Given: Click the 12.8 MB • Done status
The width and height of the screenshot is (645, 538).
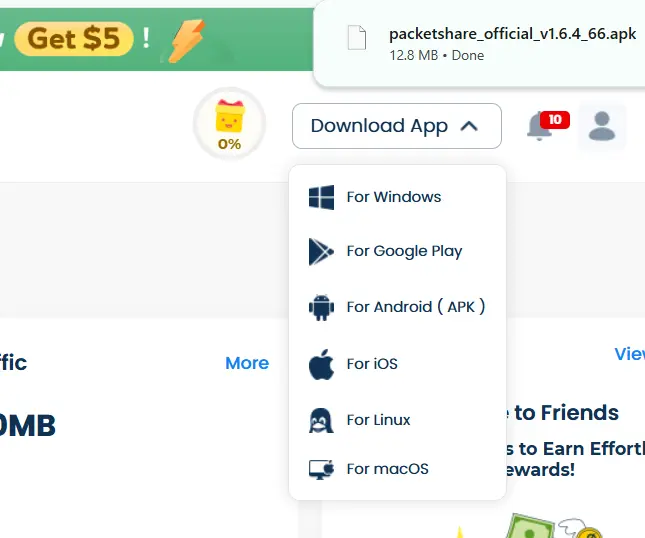Looking at the screenshot, I should 436,56.
